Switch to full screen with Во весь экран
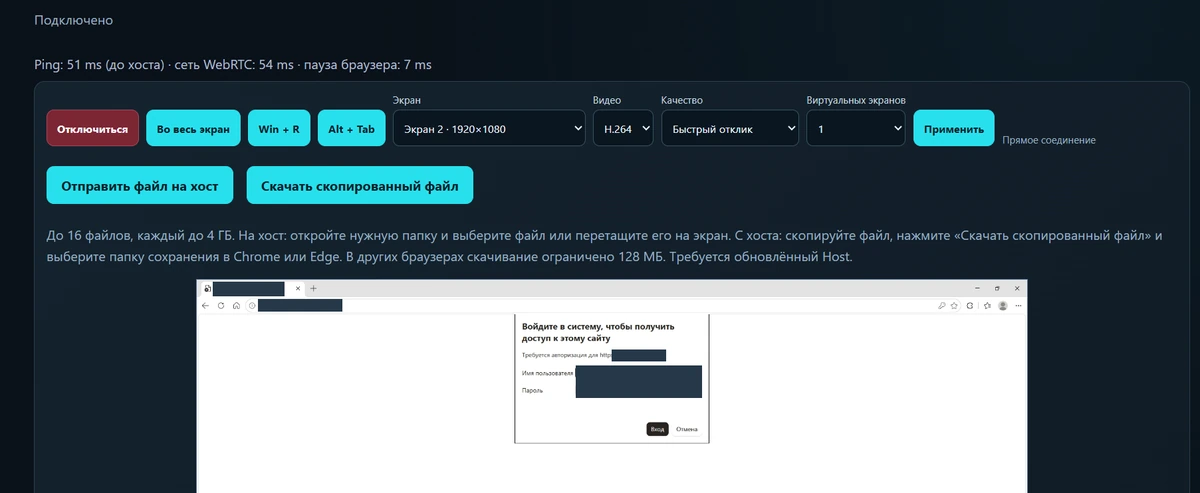Image resolution: width=1200 pixels, height=493 pixels. pyautogui.click(x=194, y=129)
